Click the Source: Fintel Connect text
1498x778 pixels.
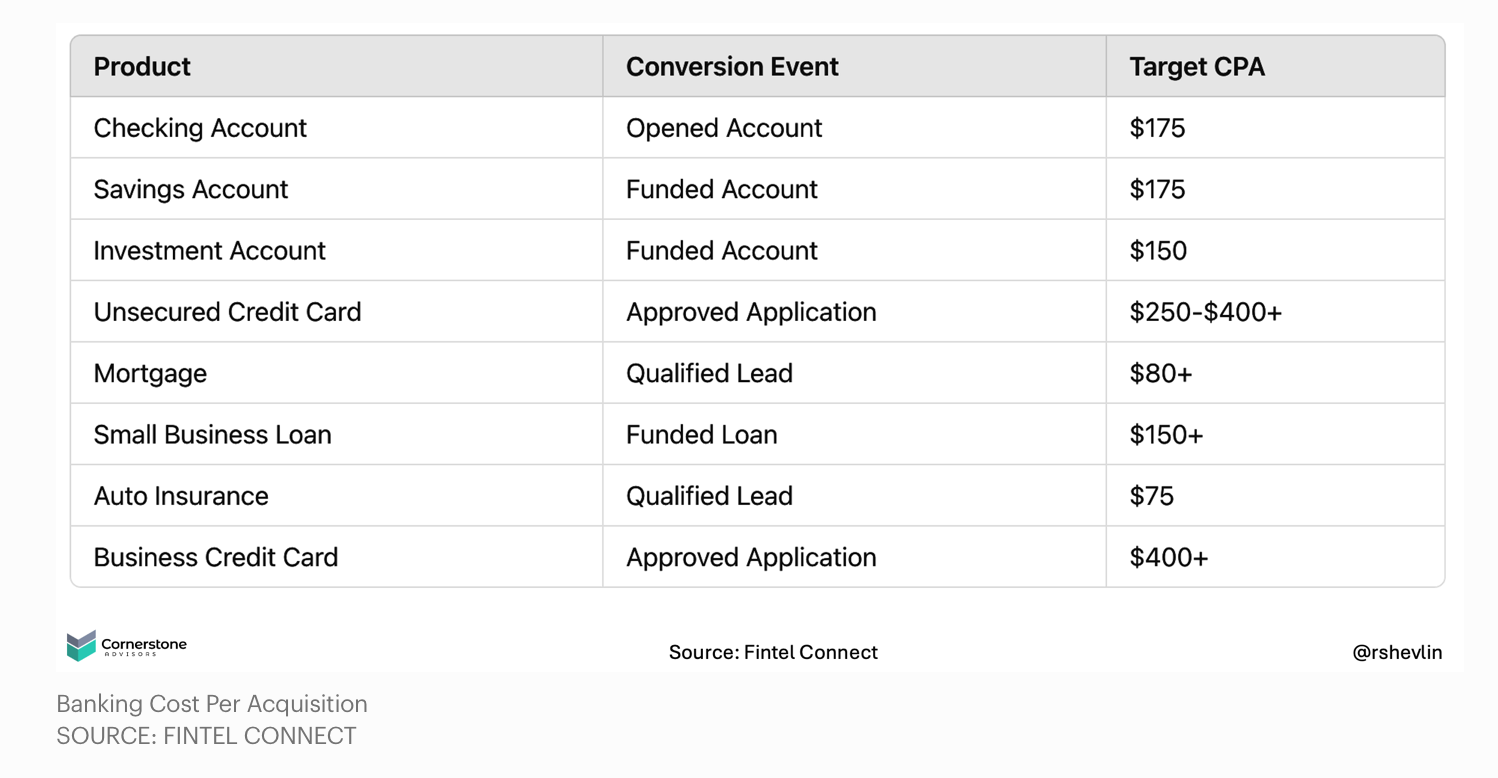point(773,652)
